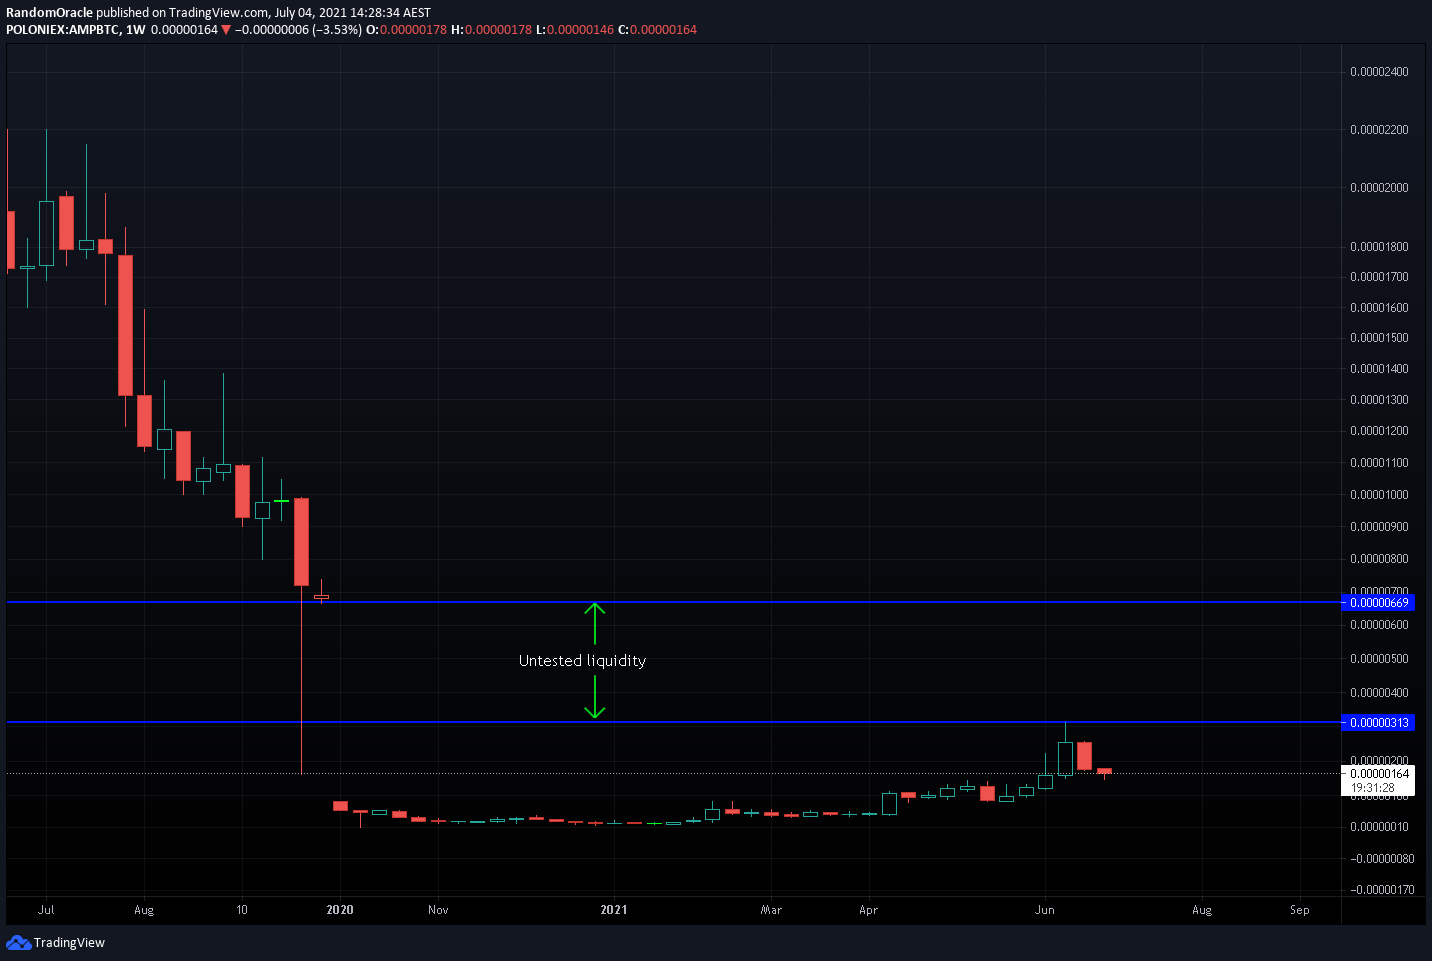
Task: Click the Apr label on time axis
Action: [868, 910]
